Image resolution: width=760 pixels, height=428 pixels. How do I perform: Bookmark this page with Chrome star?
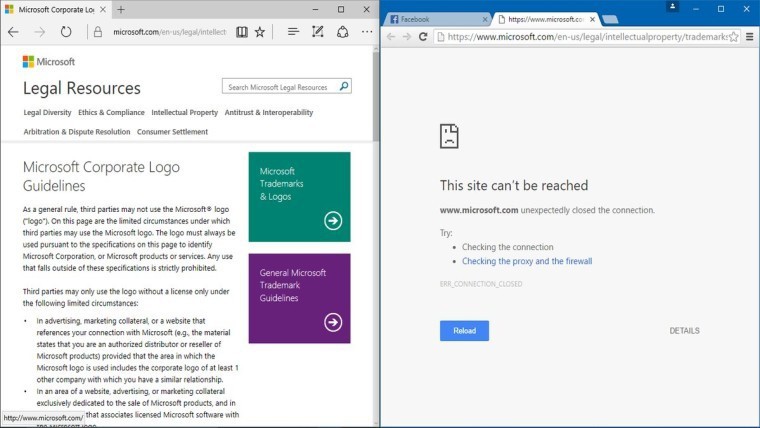(x=733, y=37)
